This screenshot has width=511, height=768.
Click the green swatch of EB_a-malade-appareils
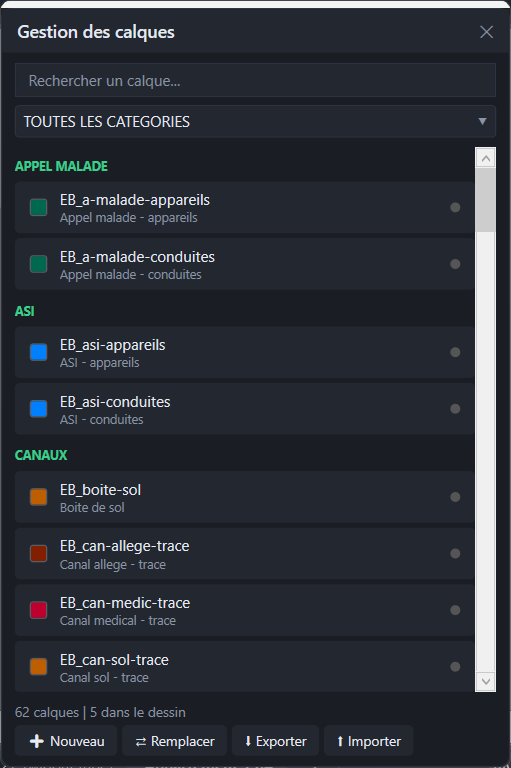38,207
